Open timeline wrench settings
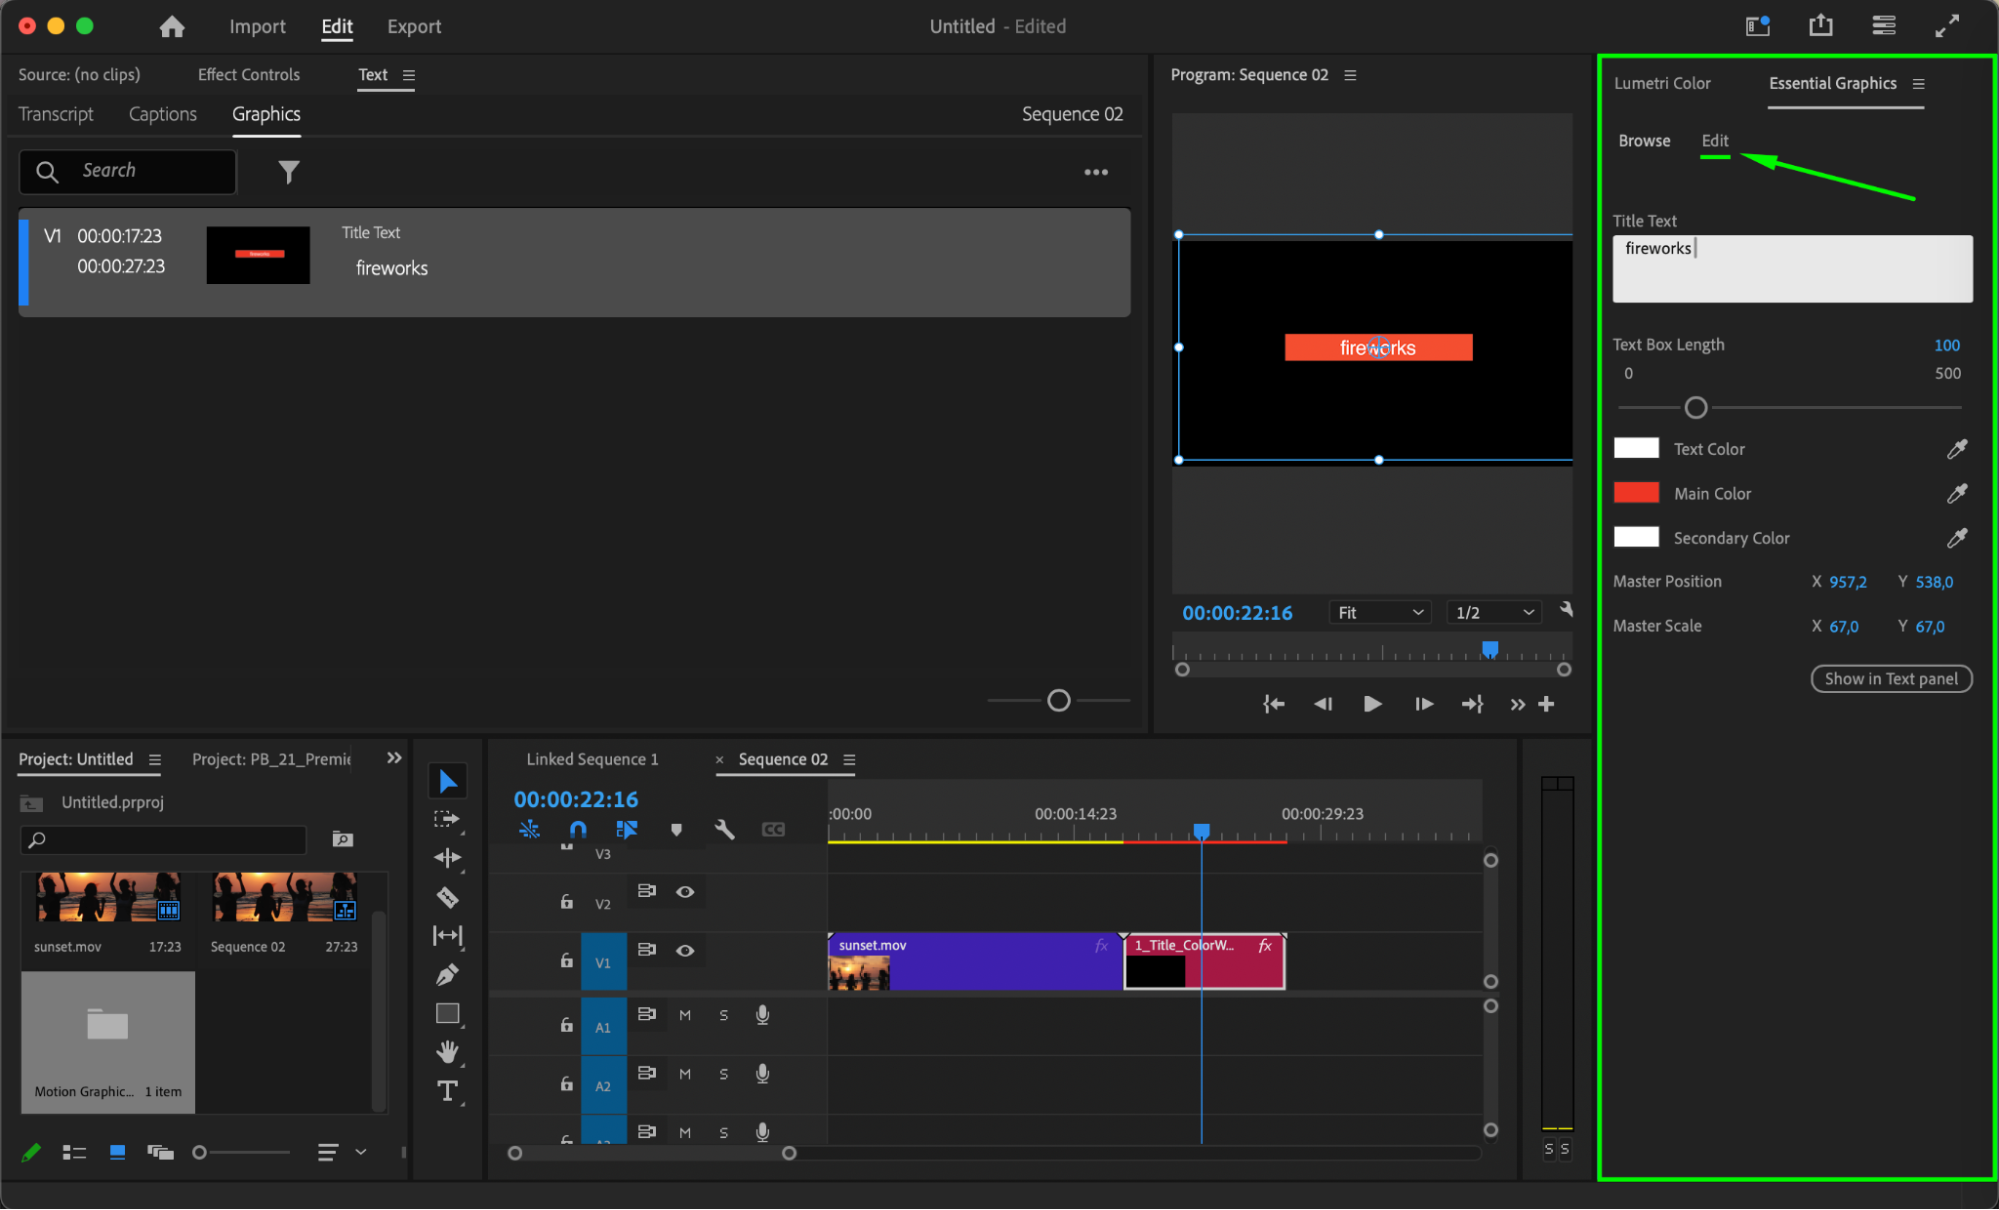Viewport: 1999px width, 1210px height. [x=724, y=829]
